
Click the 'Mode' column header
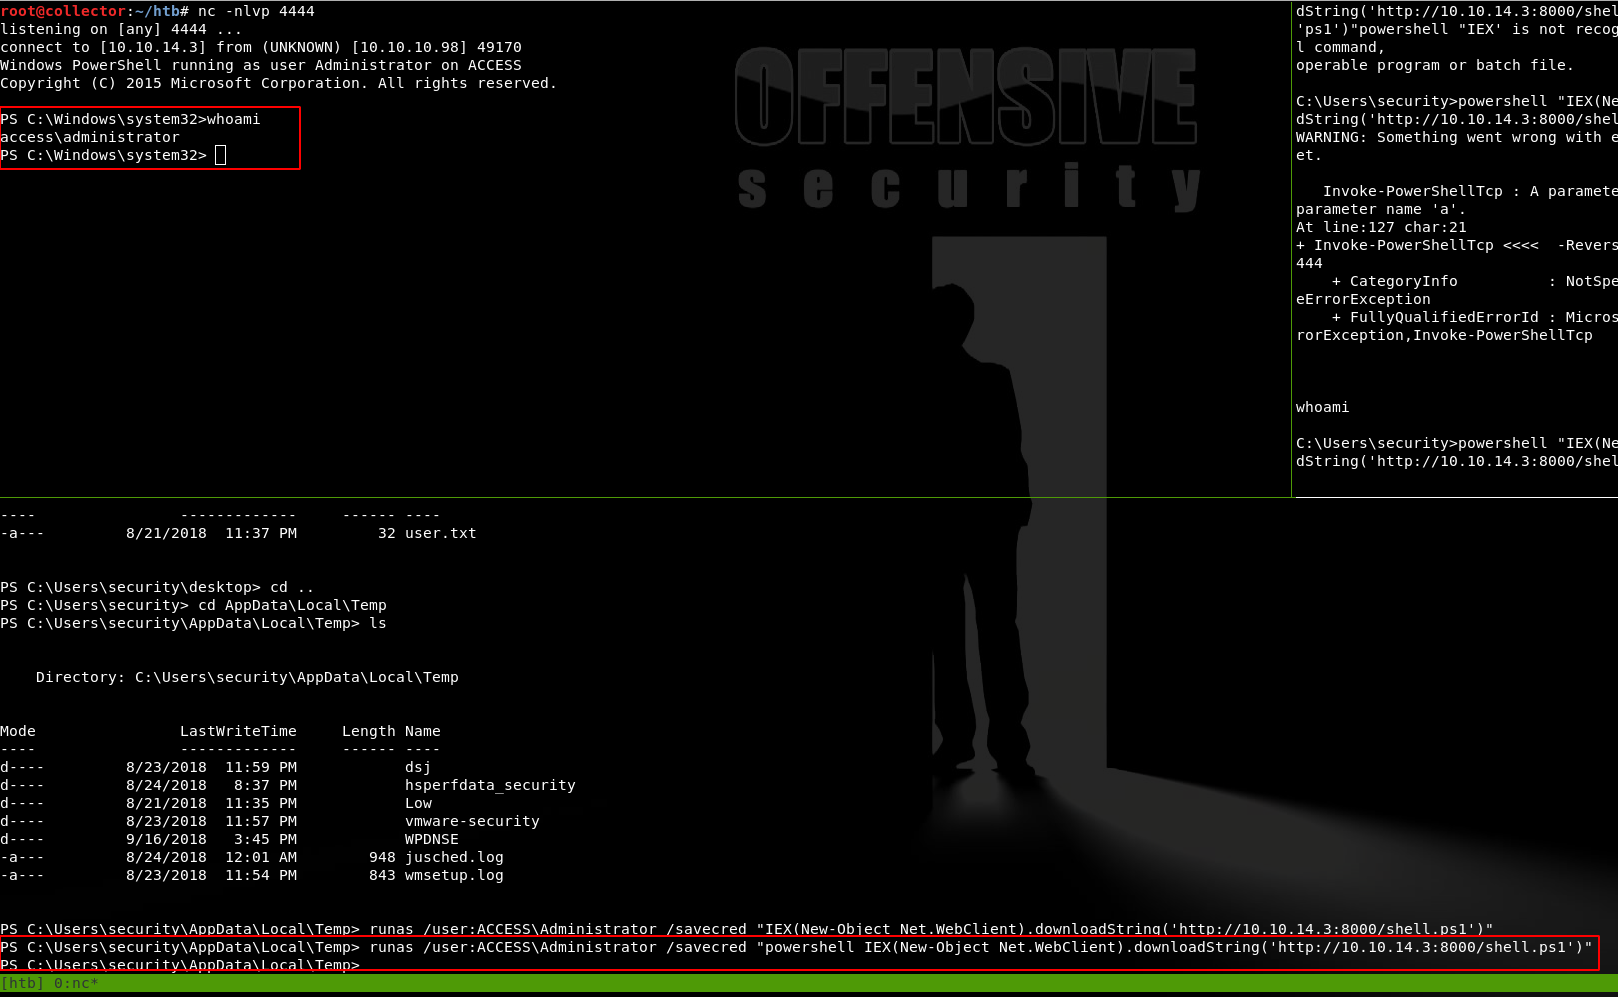pos(18,731)
